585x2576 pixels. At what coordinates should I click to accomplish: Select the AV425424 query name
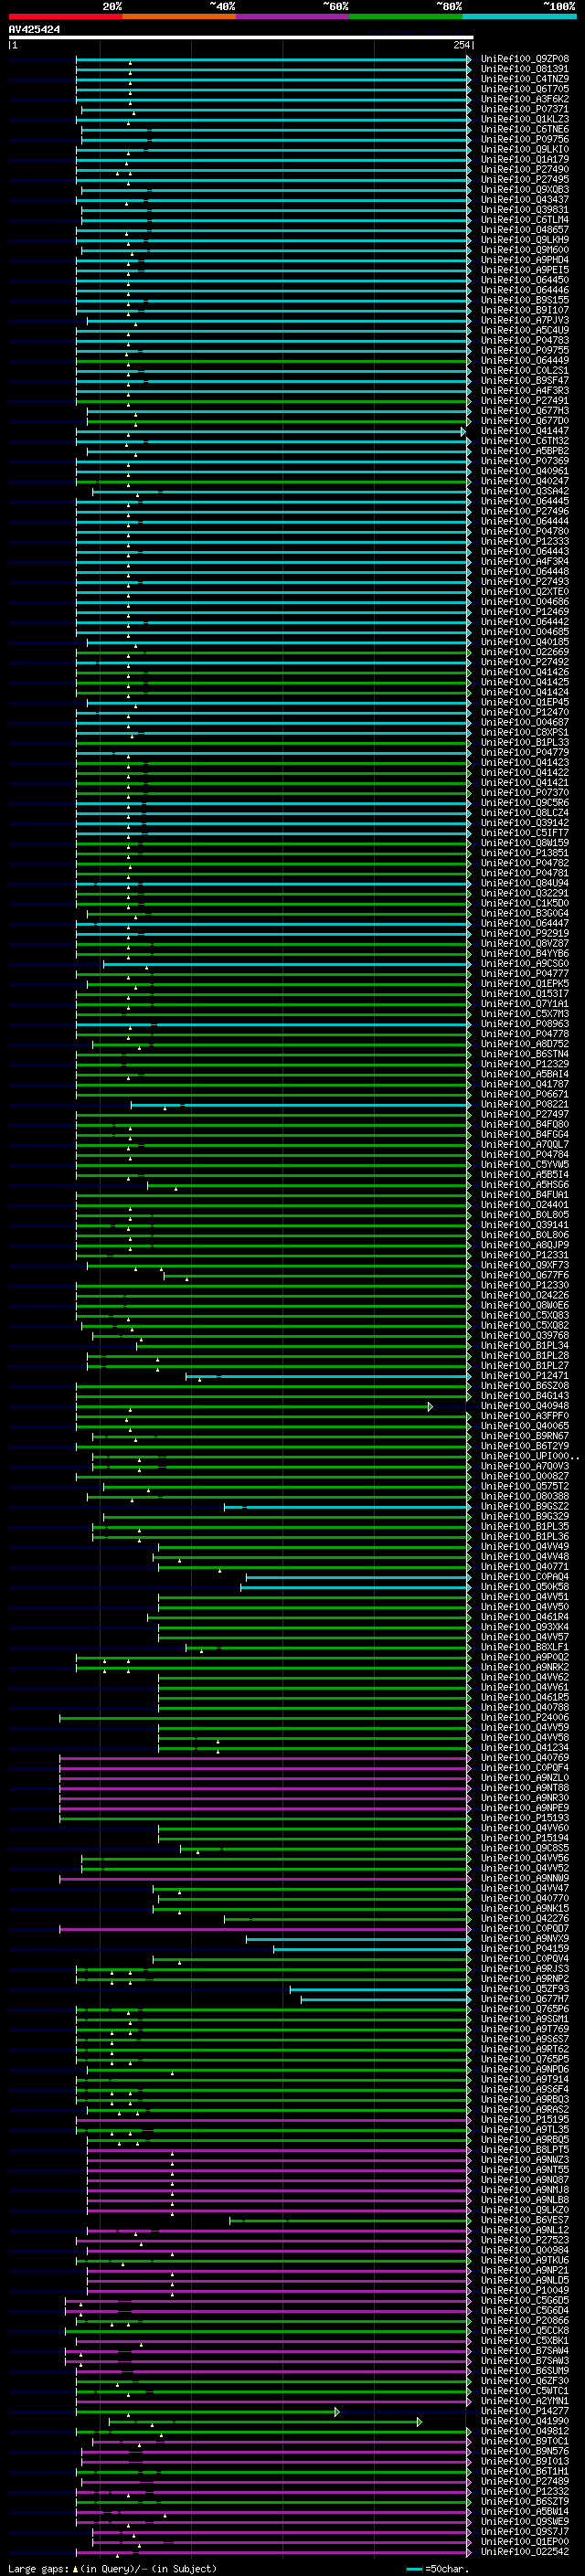34,30
